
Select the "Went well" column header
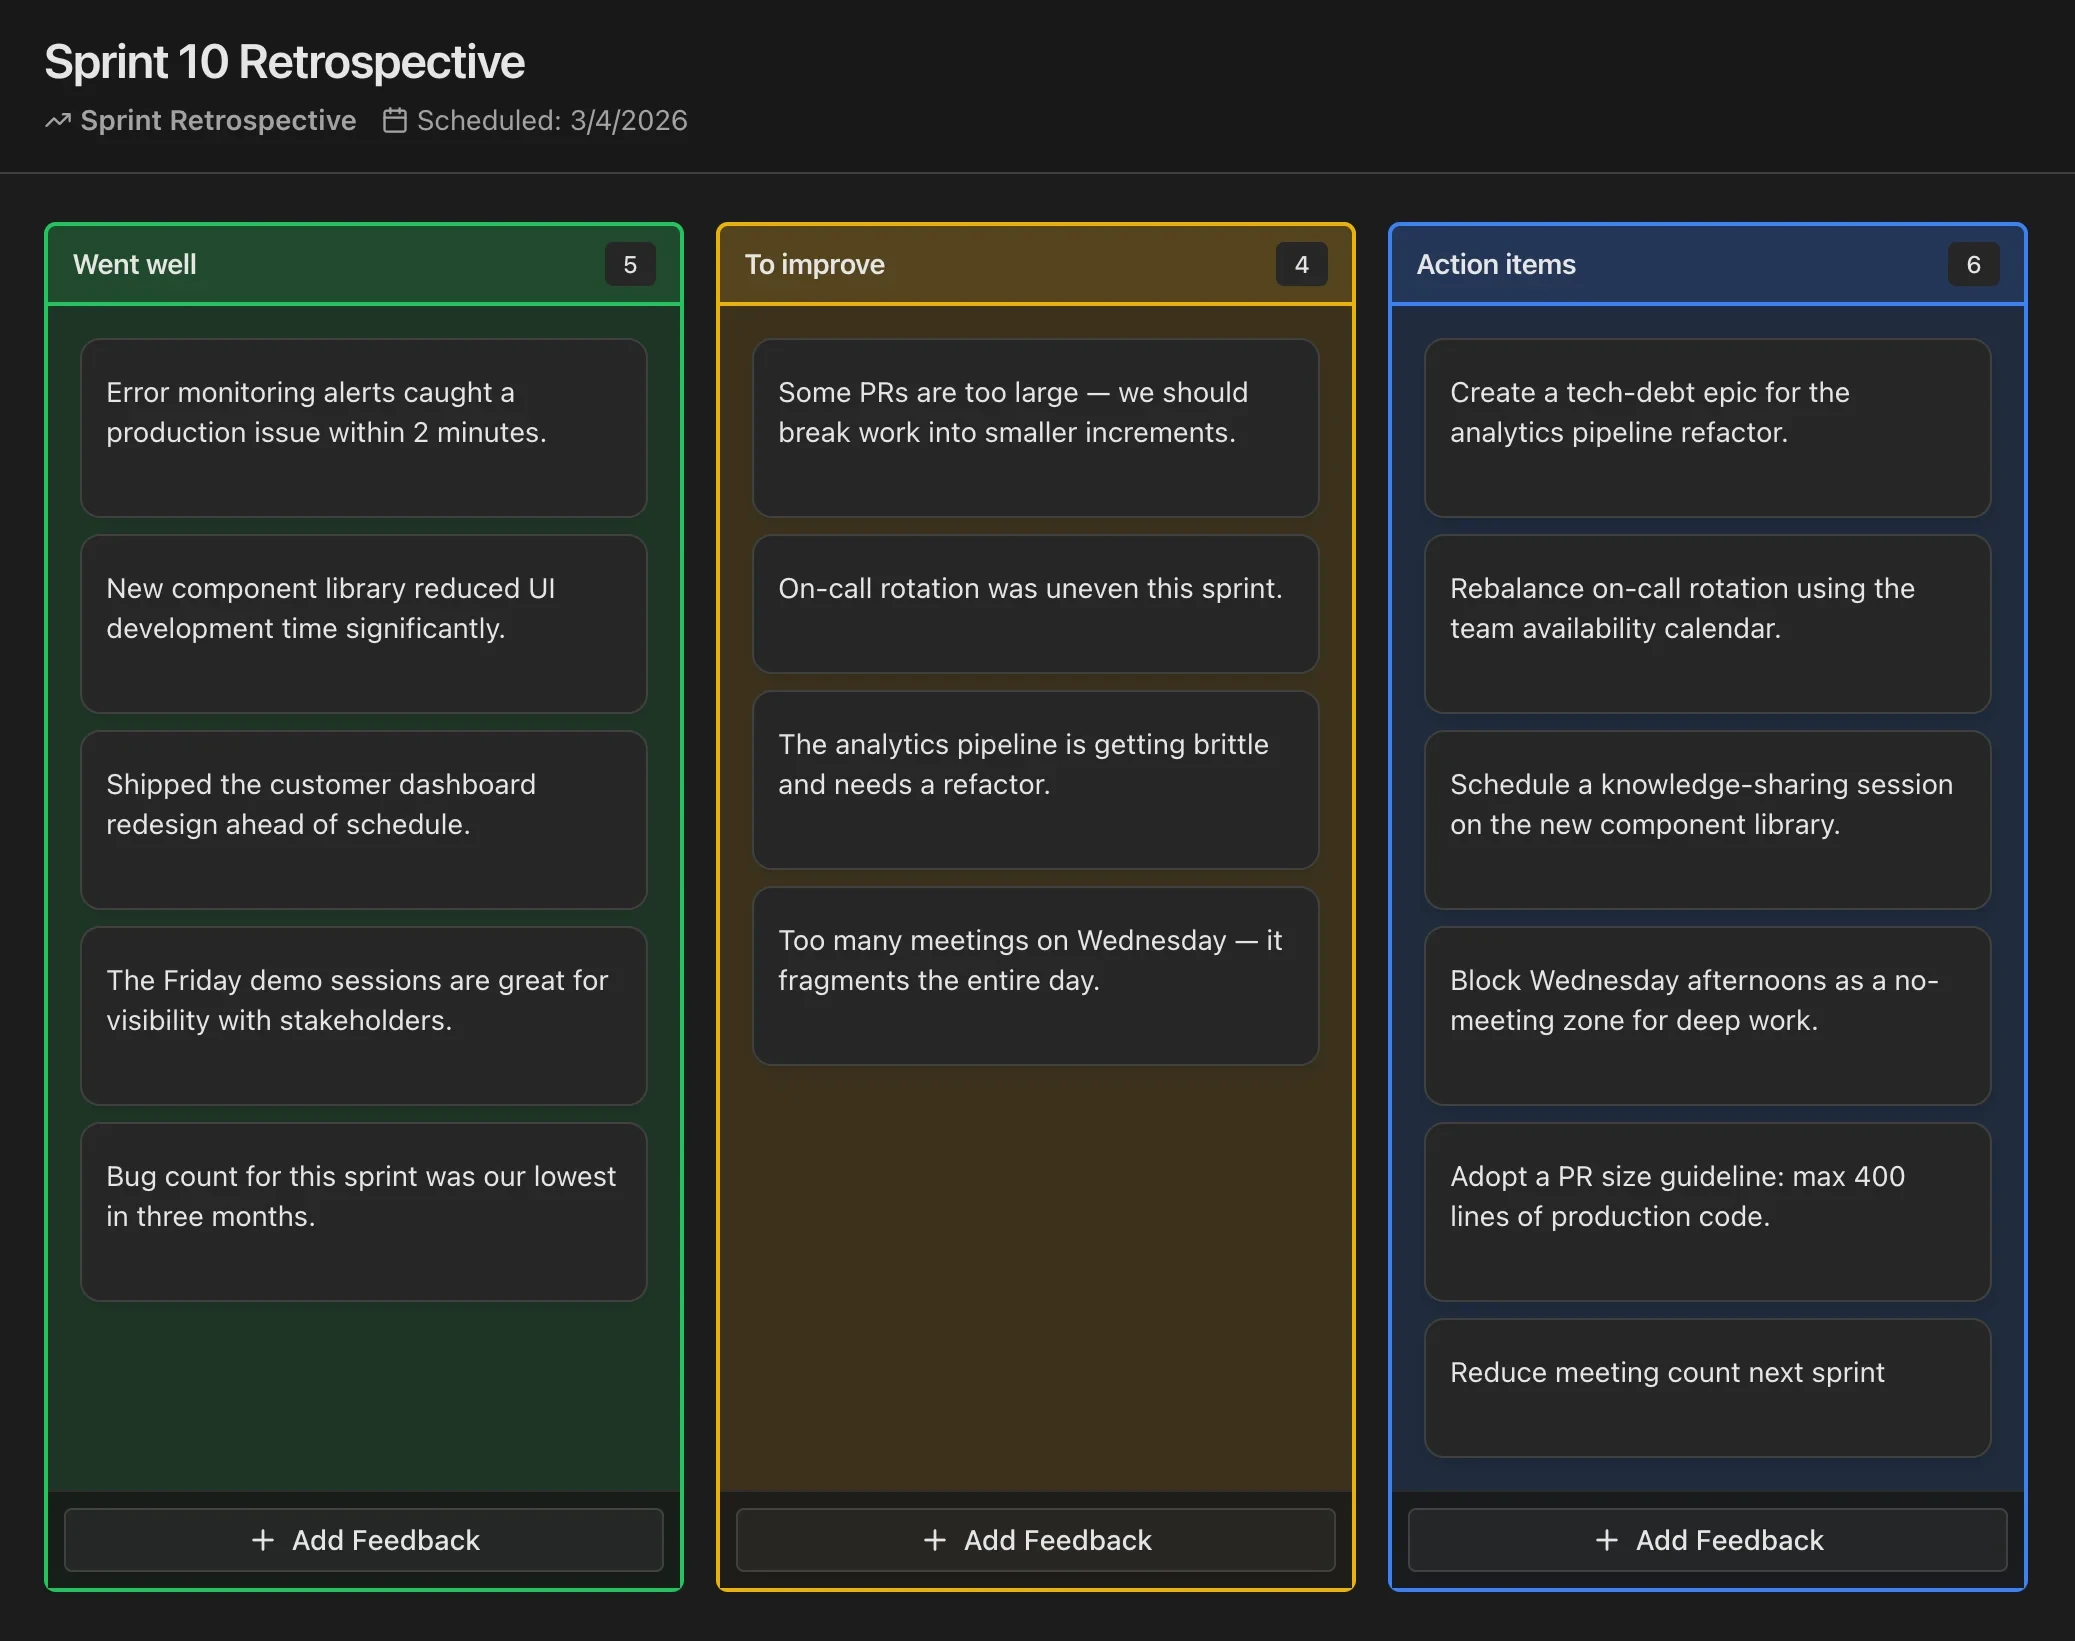click(x=134, y=264)
